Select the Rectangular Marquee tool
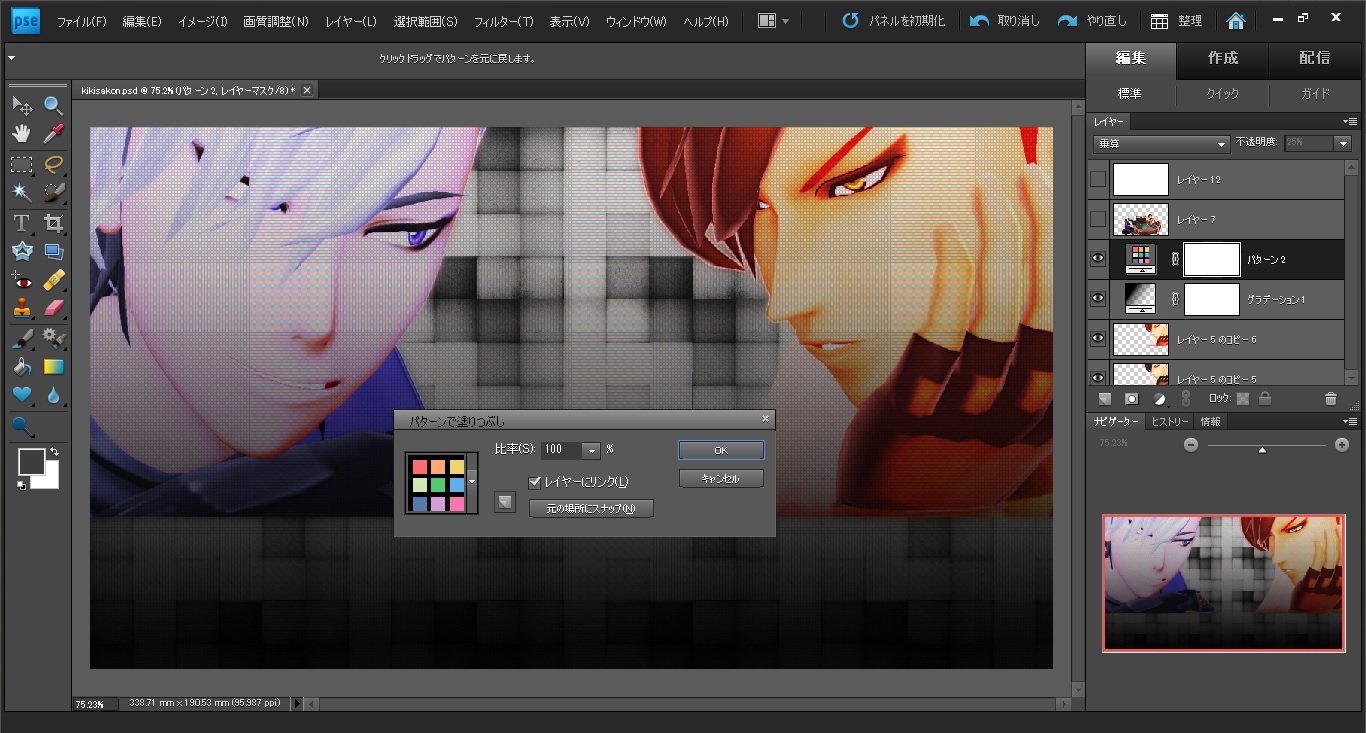The image size is (1366, 733). (x=22, y=164)
